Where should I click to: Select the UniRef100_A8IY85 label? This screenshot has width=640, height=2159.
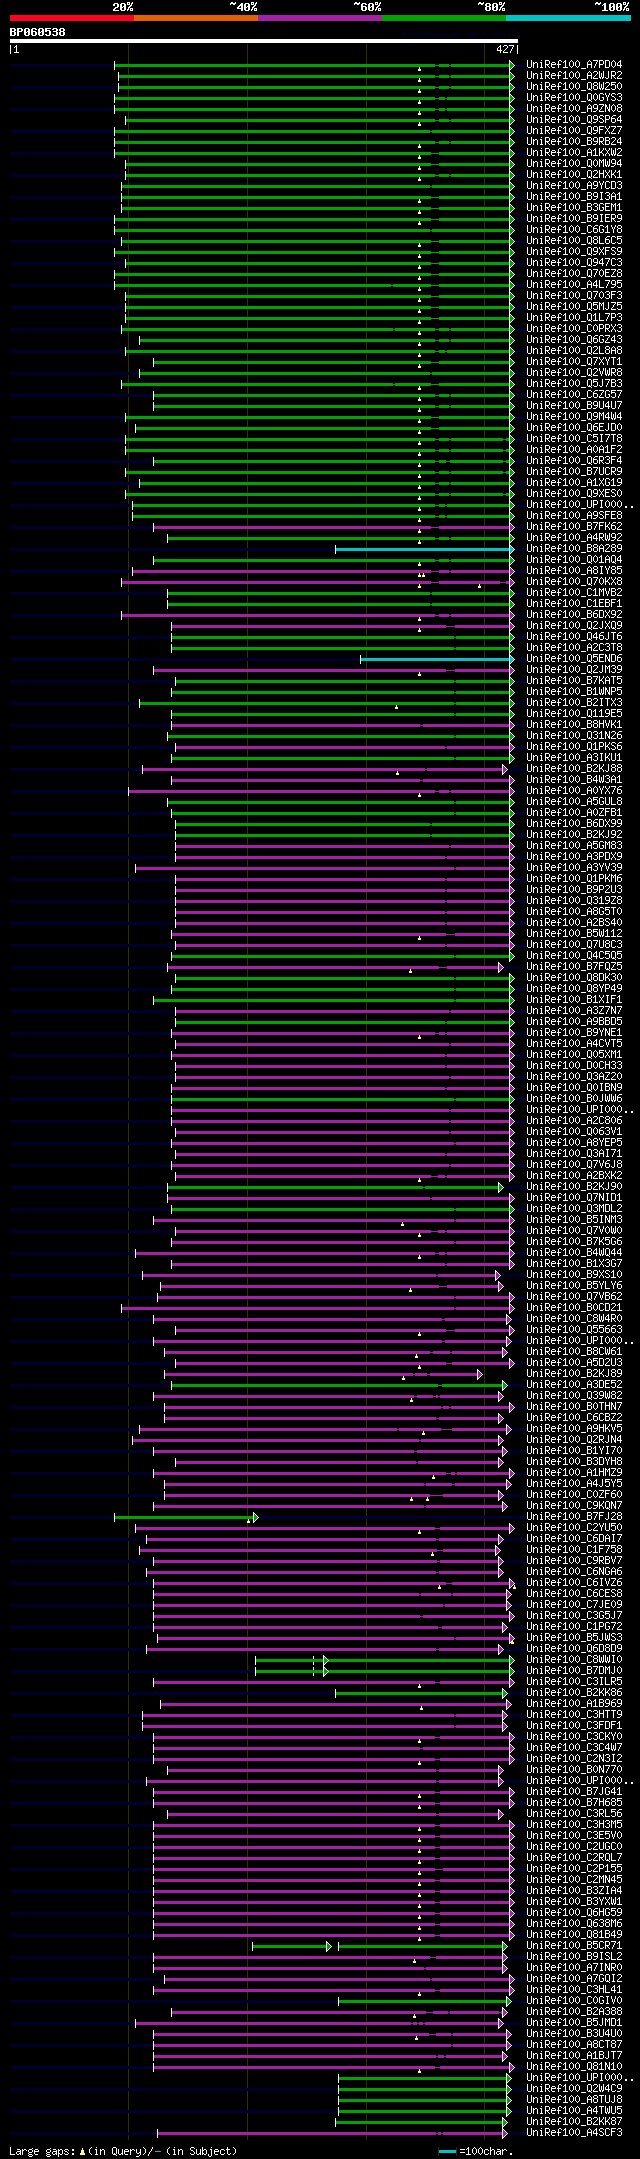pyautogui.click(x=574, y=571)
